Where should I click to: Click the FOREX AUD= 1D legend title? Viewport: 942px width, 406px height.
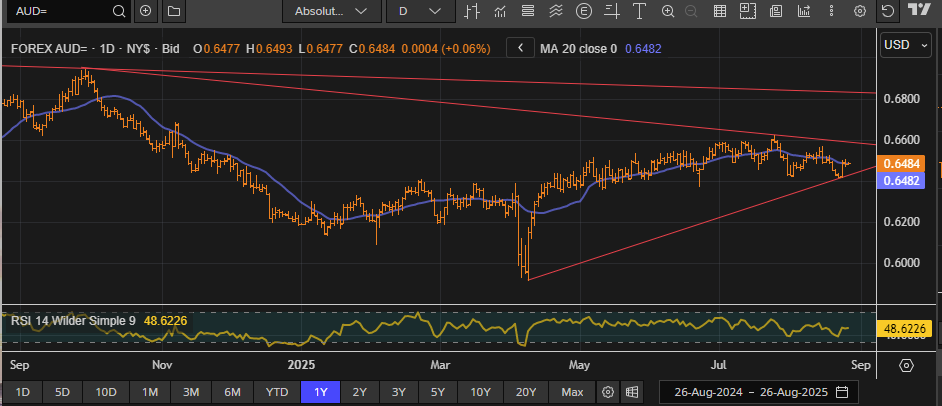click(x=95, y=49)
